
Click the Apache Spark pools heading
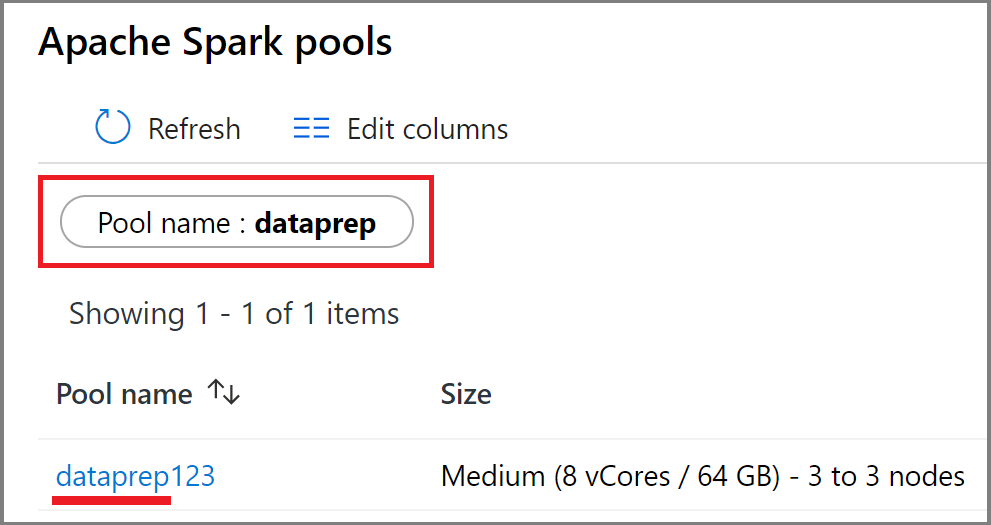click(215, 42)
